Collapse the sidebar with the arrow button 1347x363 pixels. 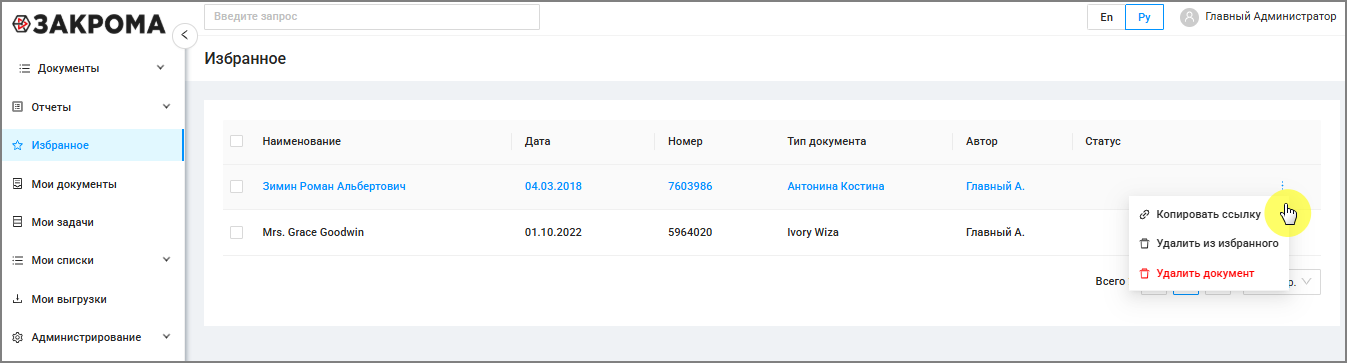(x=184, y=36)
